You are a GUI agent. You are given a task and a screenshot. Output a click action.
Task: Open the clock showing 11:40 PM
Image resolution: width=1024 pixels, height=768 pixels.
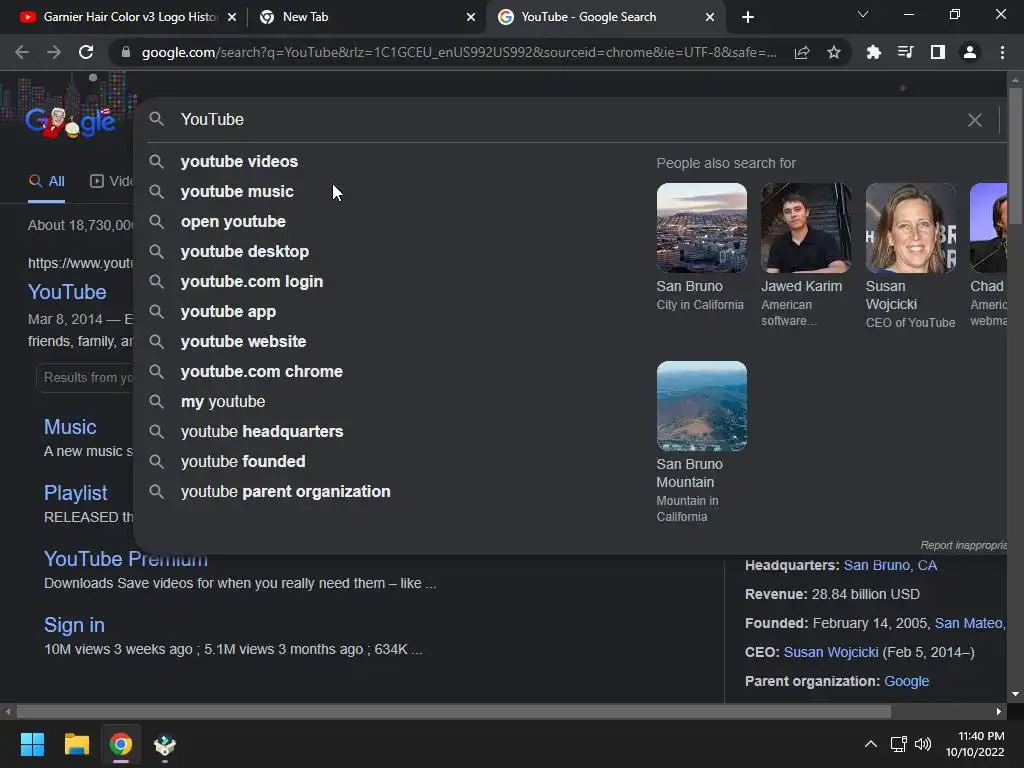tap(975, 744)
